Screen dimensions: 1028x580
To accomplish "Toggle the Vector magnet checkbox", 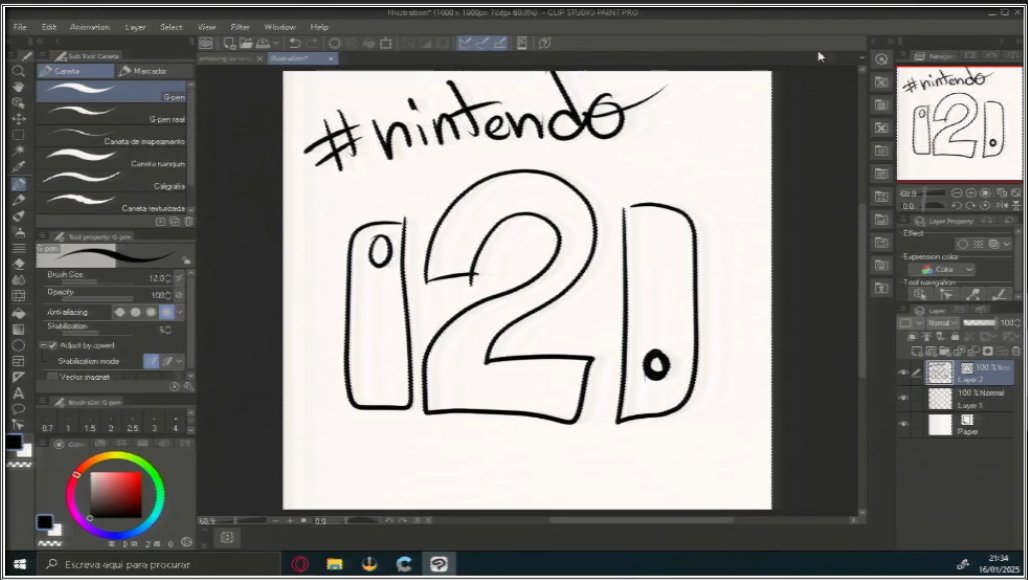I will tap(52, 377).
